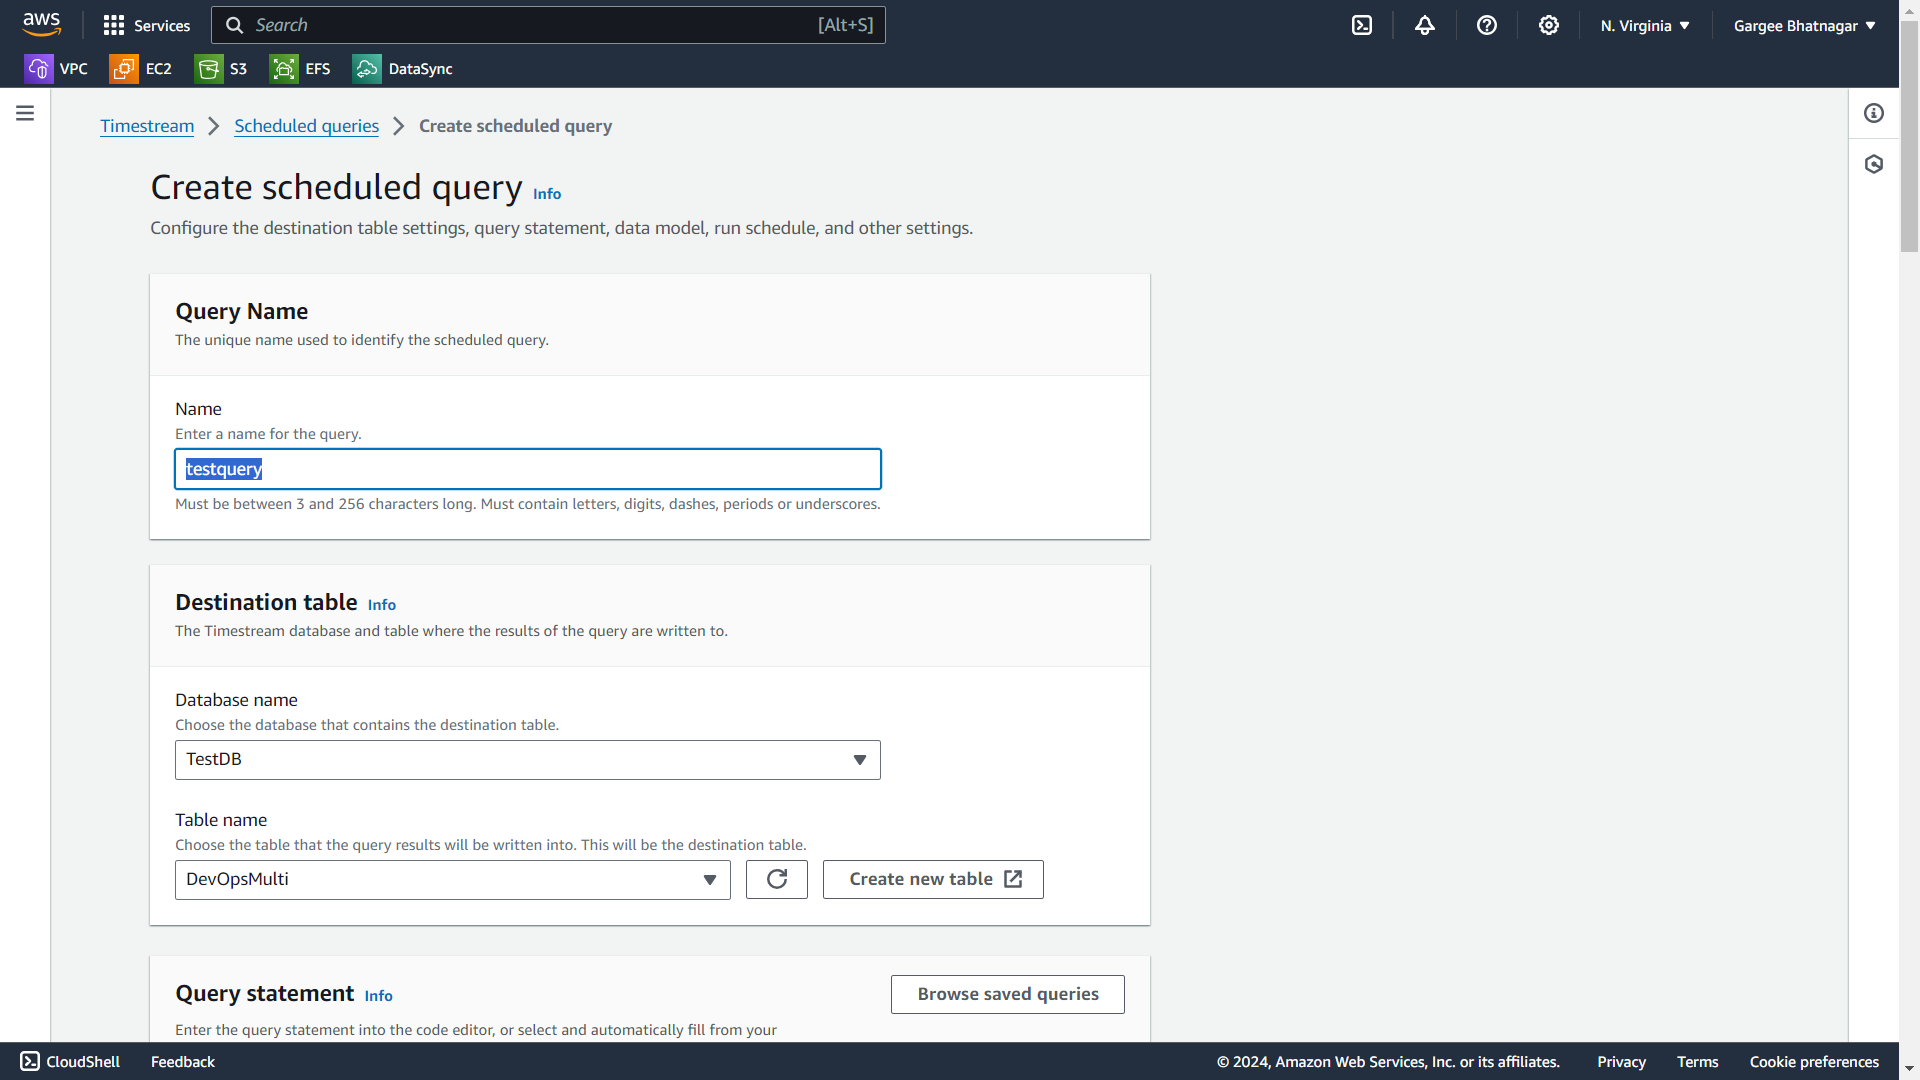Open the notifications bell

[x=1425, y=25]
